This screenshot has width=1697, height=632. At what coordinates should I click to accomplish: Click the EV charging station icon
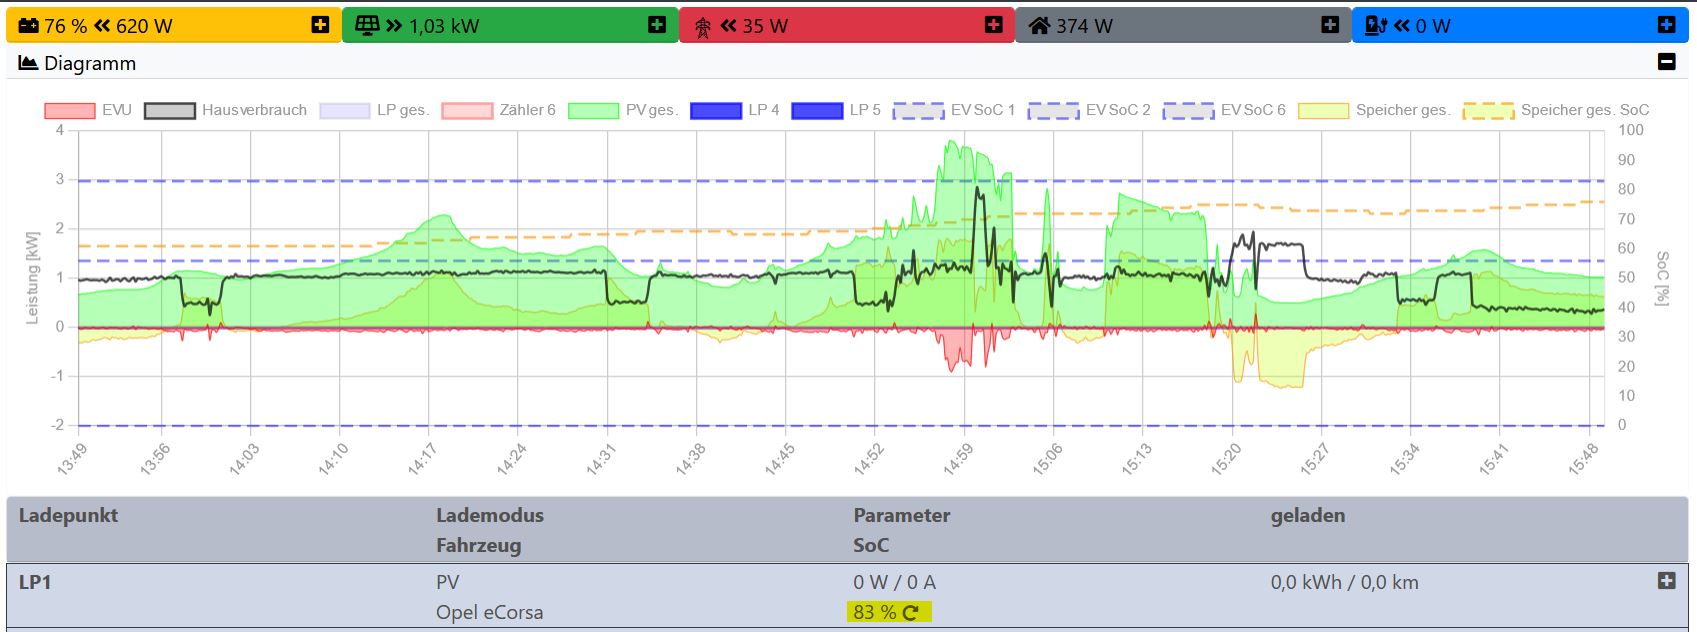(1376, 26)
